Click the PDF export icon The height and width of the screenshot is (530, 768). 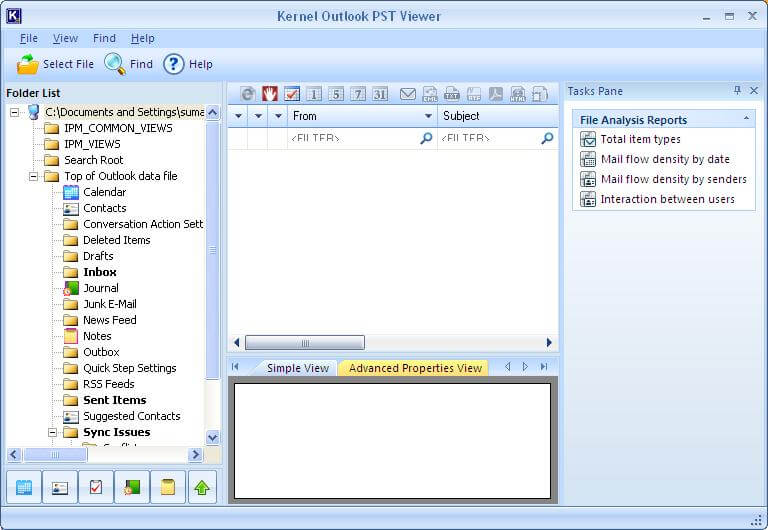tap(496, 94)
